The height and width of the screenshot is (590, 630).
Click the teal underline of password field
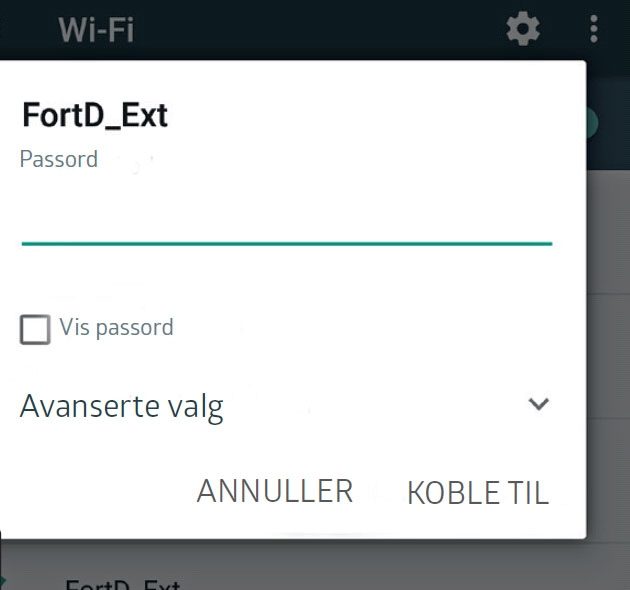(x=287, y=244)
